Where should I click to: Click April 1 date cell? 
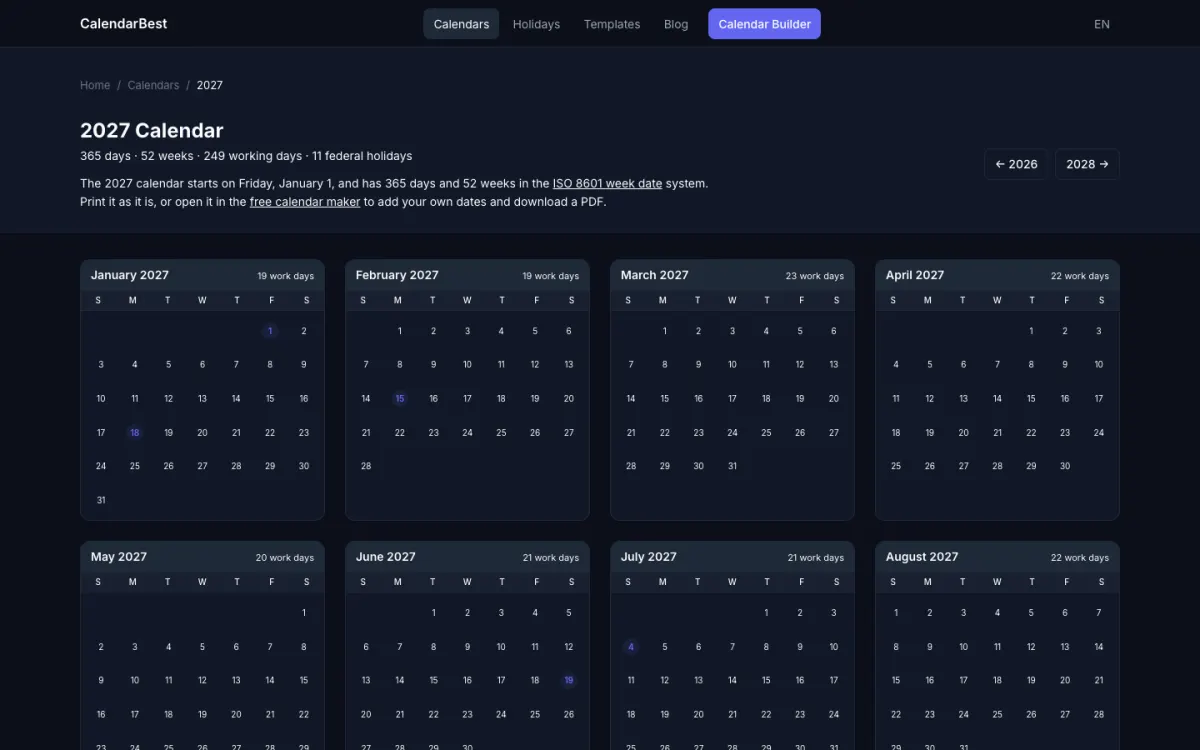[x=1031, y=331]
